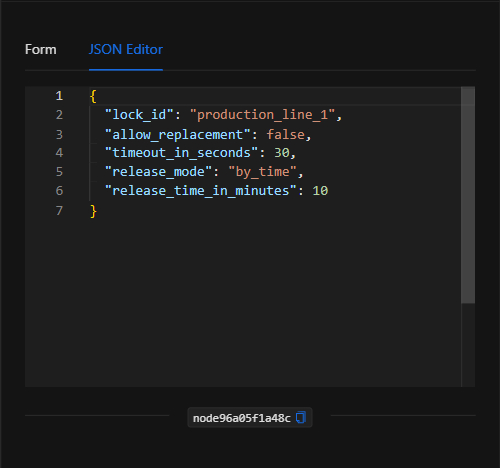The width and height of the screenshot is (500, 468).
Task: Click line number 1 in the gutter
Action: 59,96
